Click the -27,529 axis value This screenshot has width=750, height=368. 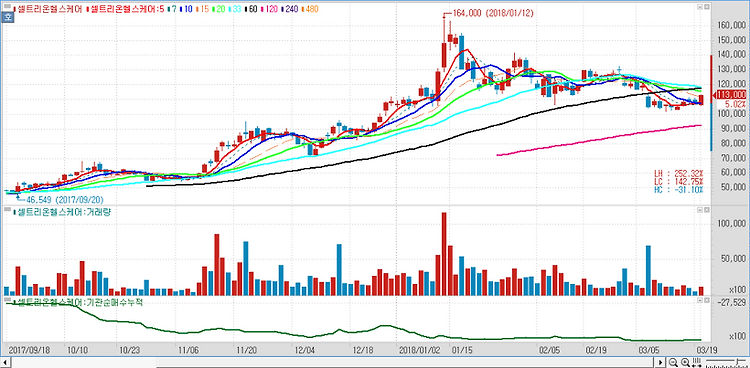coord(733,302)
